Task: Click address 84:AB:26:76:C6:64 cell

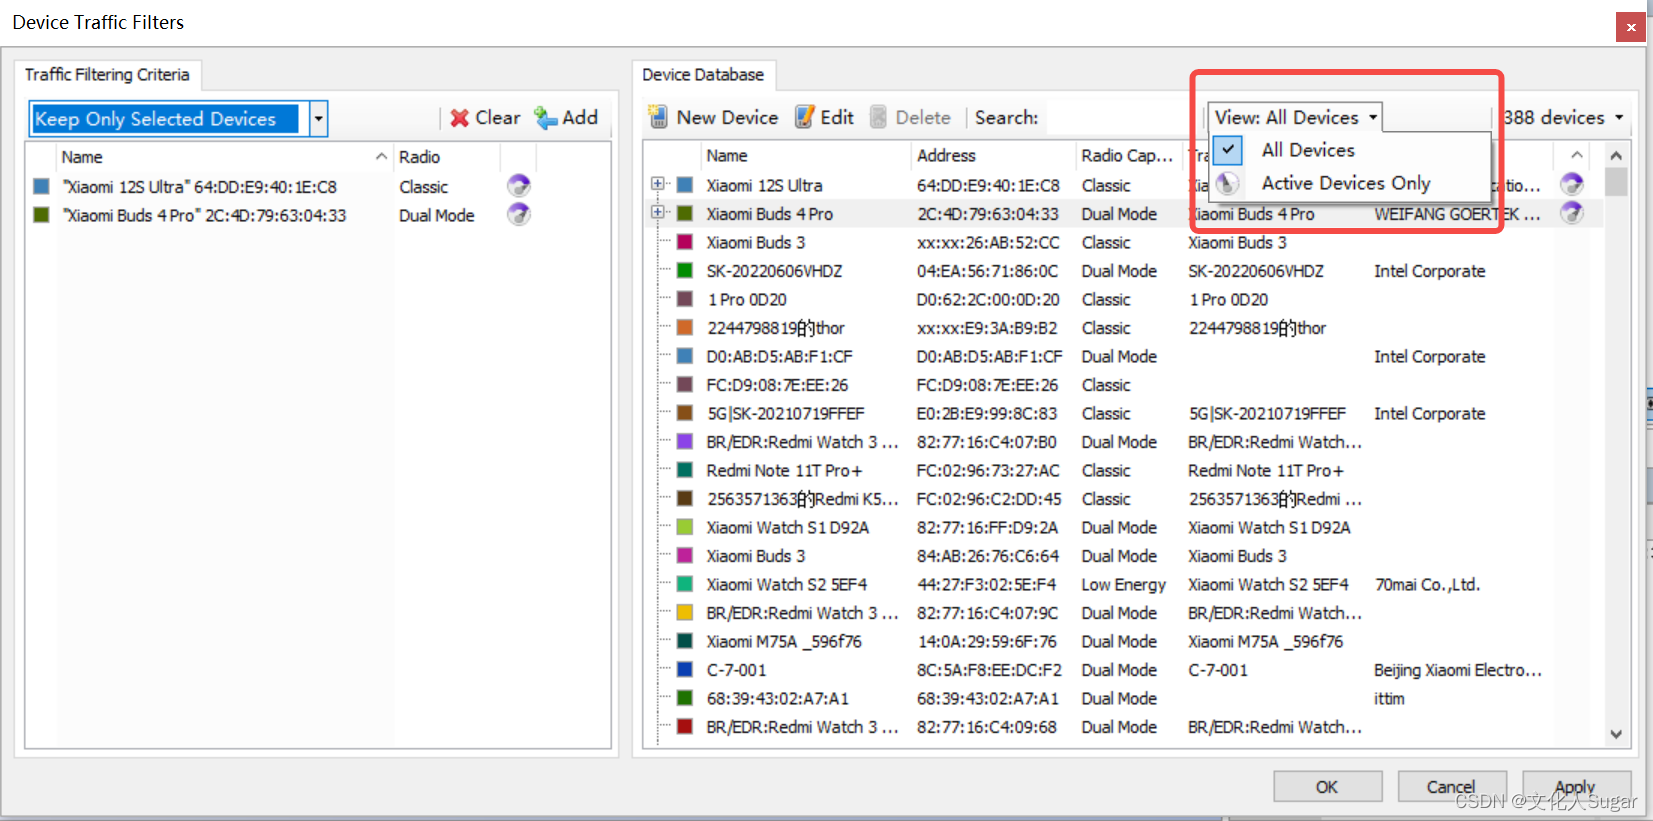Action: 988,556
